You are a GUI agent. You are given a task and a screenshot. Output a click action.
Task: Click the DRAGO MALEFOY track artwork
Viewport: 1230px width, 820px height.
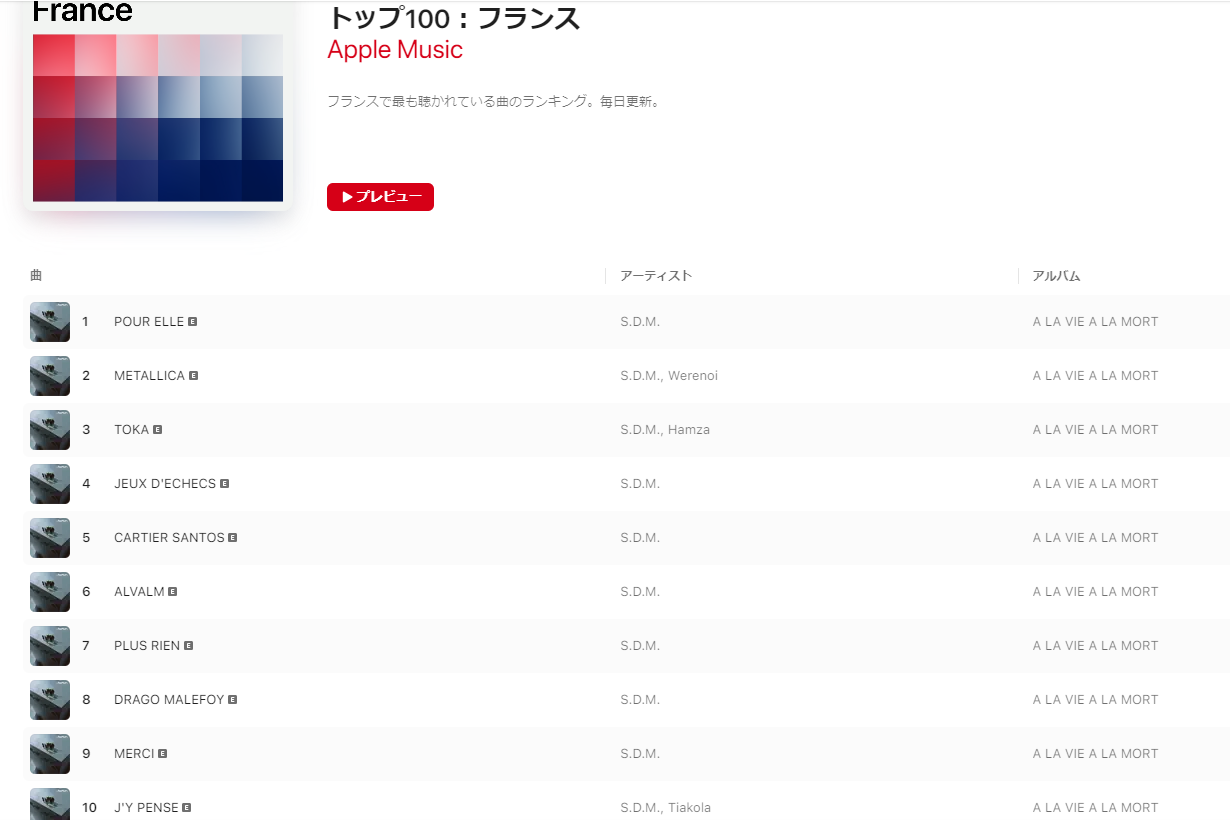[50, 700]
